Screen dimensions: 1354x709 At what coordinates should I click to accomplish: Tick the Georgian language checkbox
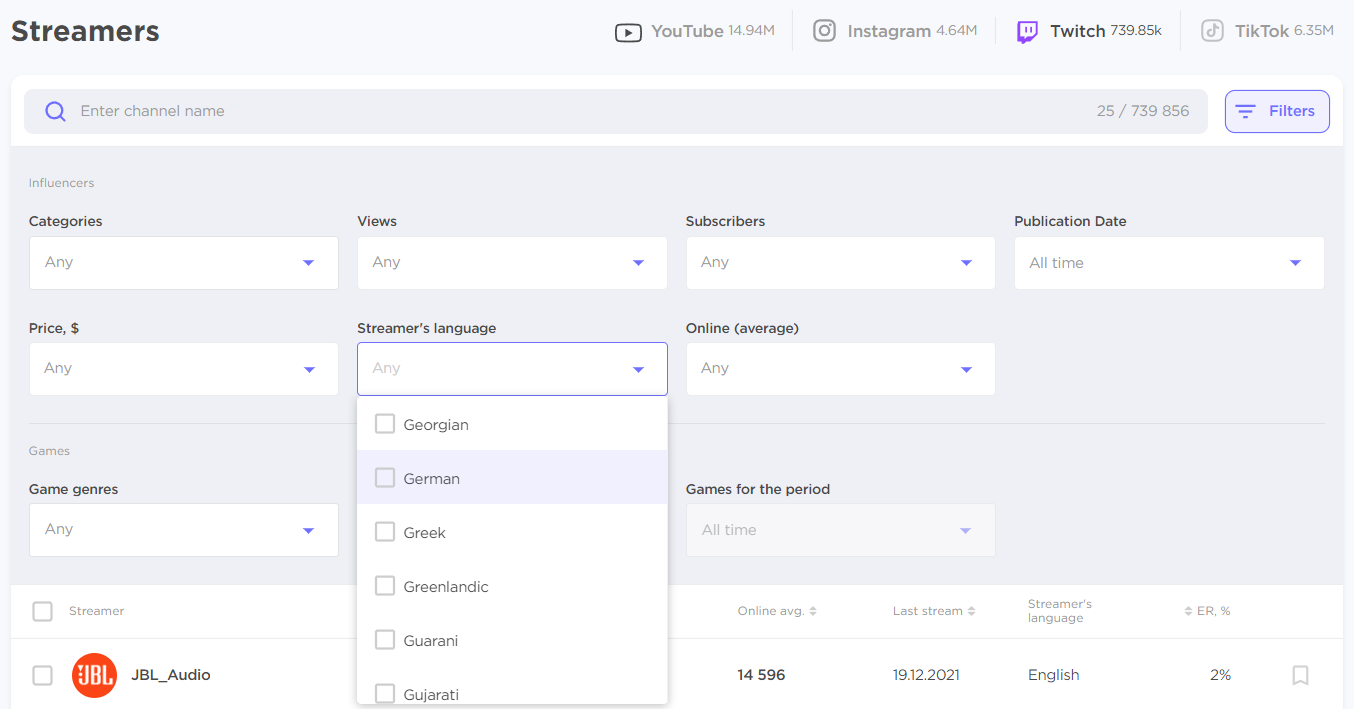tap(385, 424)
